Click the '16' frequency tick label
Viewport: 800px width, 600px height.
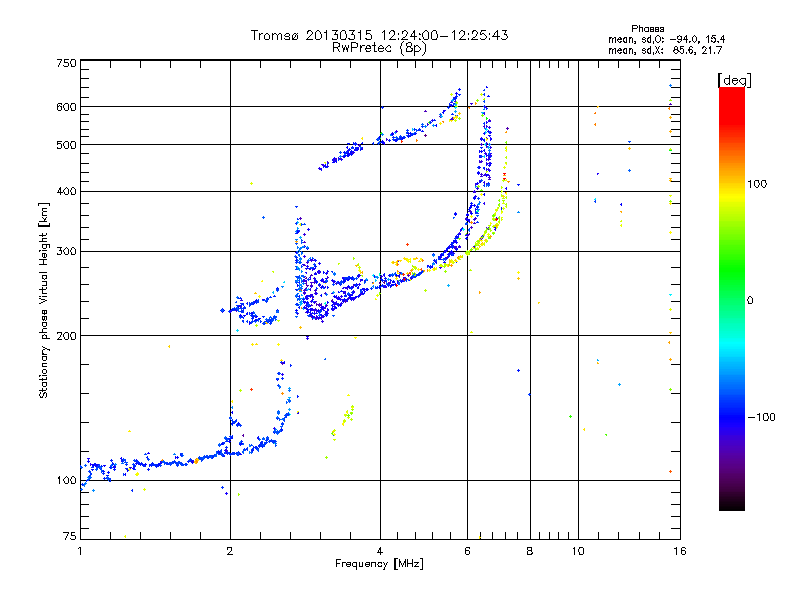coord(680,551)
